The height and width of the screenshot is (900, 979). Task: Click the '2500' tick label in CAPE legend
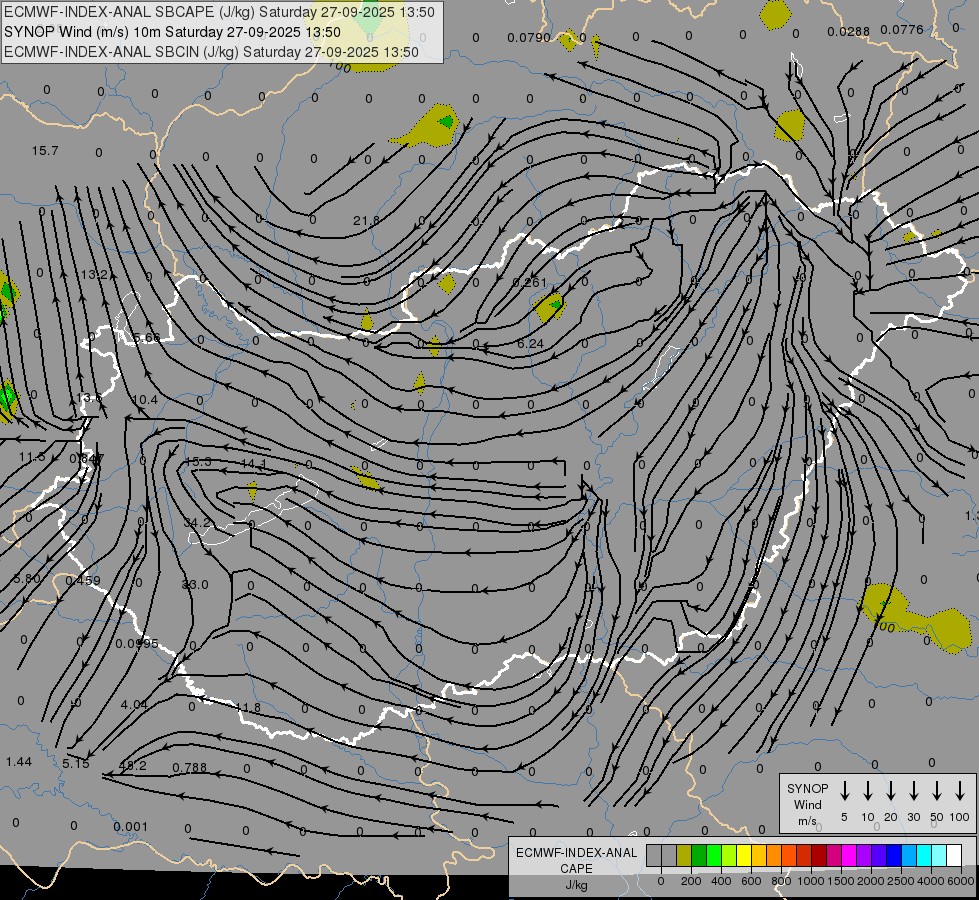(x=900, y=881)
